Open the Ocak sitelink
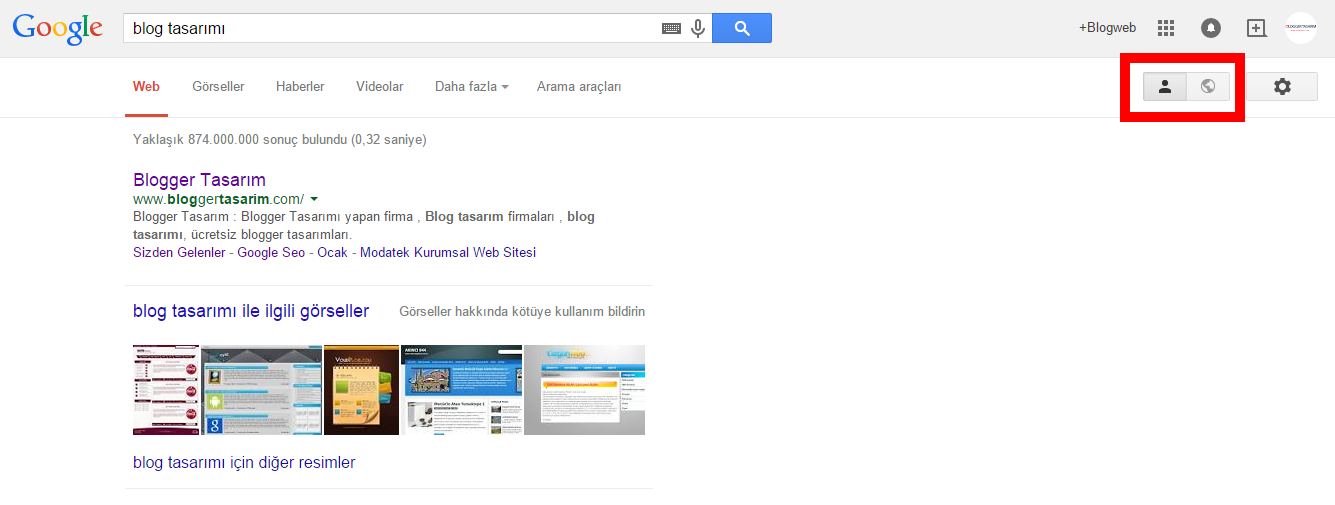Viewport: 1335px width, 505px height. coord(333,253)
